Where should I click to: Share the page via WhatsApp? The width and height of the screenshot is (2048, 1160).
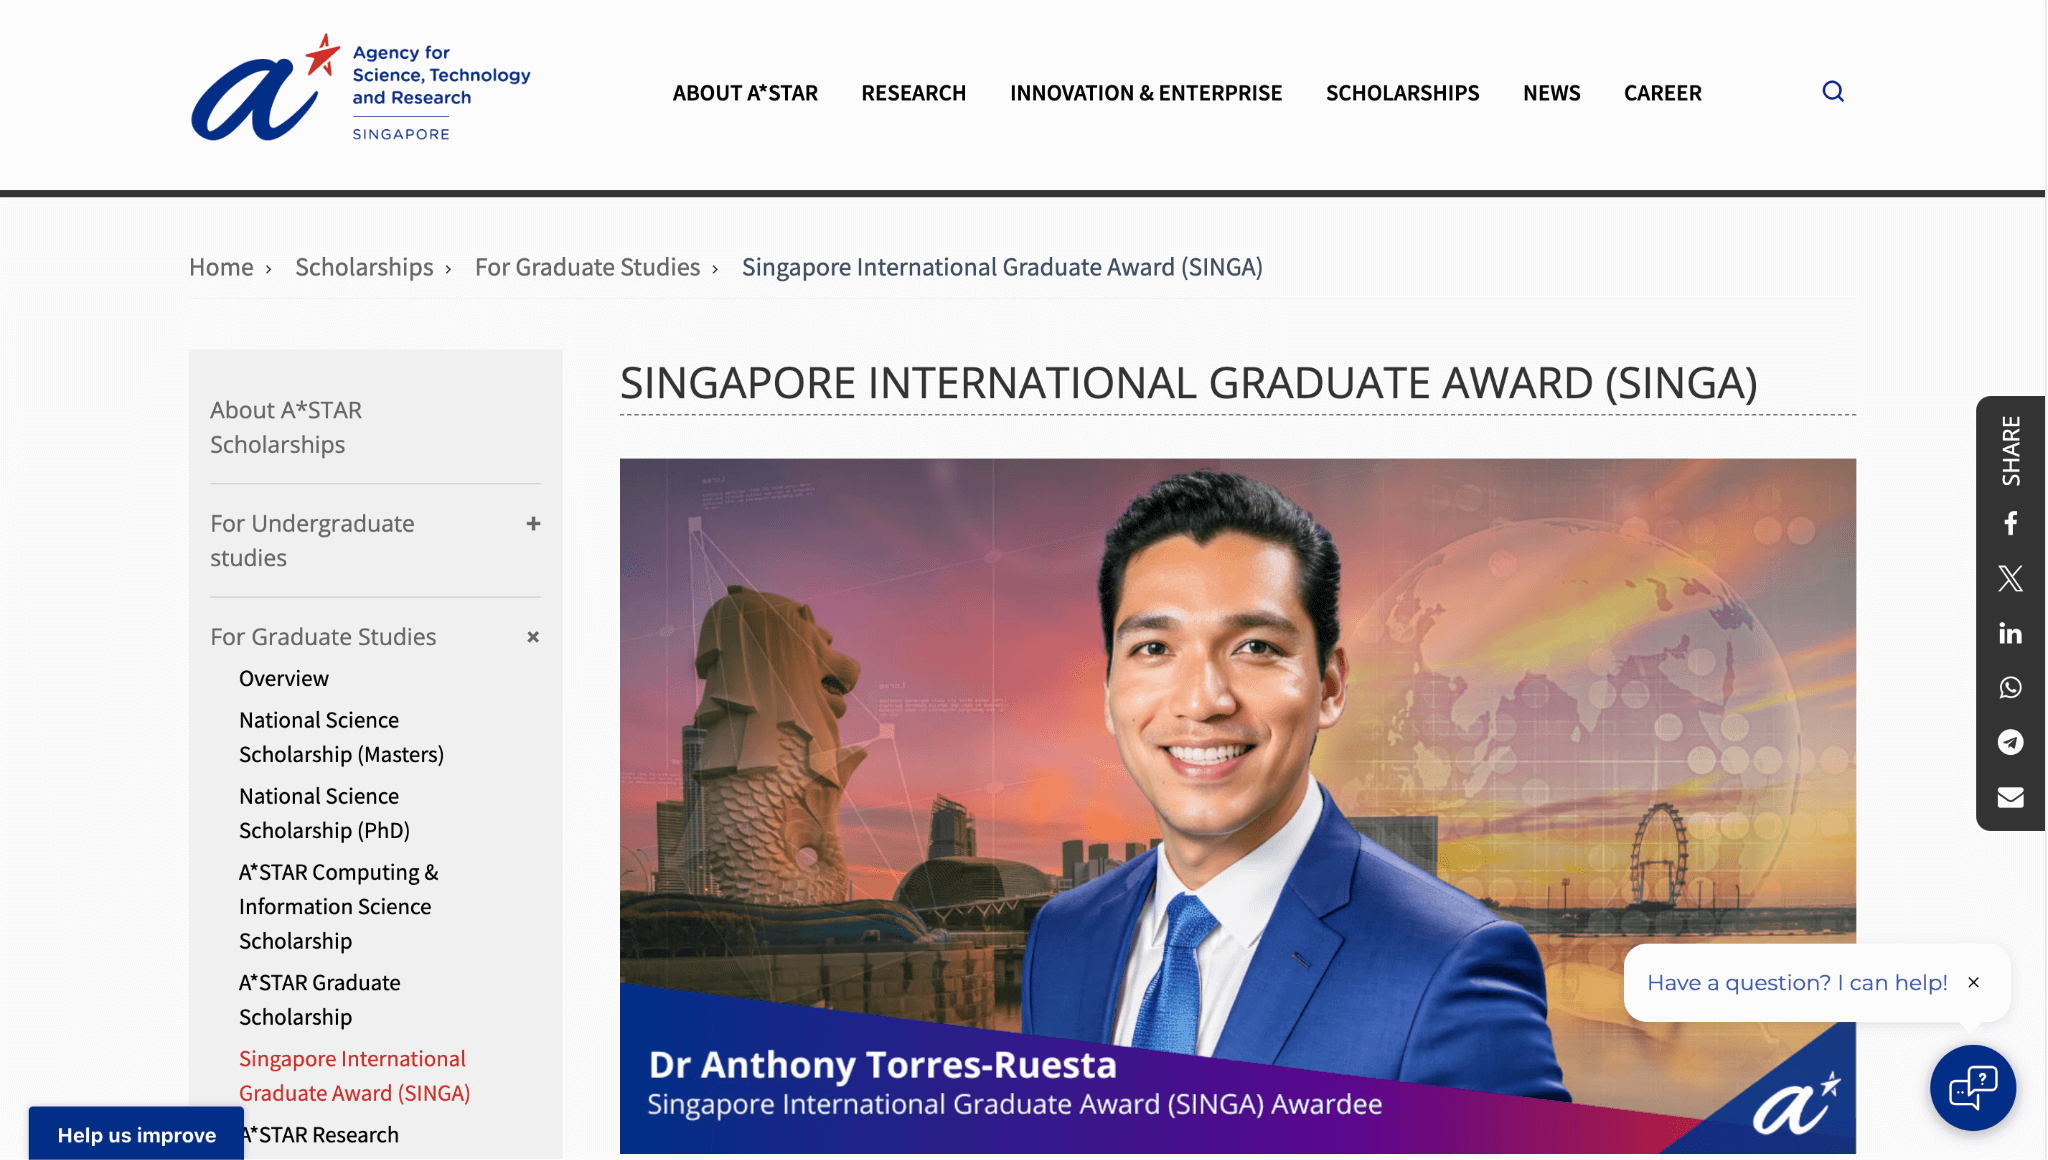coord(2010,687)
